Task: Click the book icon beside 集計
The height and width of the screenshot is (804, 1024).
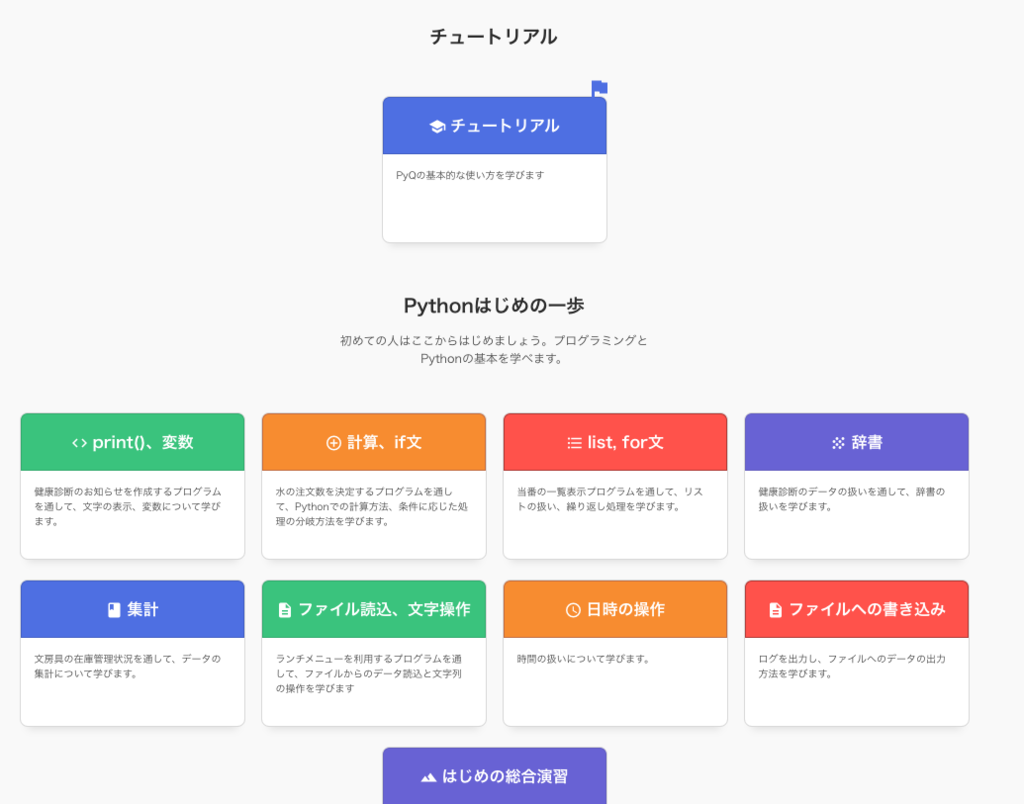Action: coord(114,610)
